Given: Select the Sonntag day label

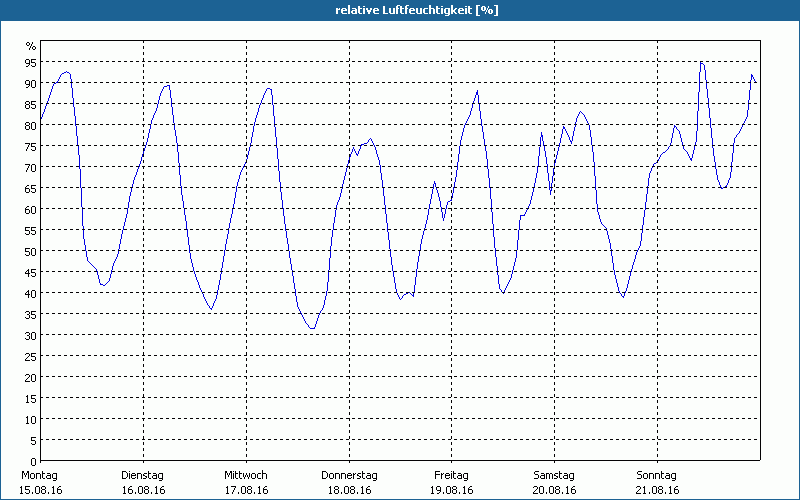Looking at the screenshot, I should tap(657, 475).
